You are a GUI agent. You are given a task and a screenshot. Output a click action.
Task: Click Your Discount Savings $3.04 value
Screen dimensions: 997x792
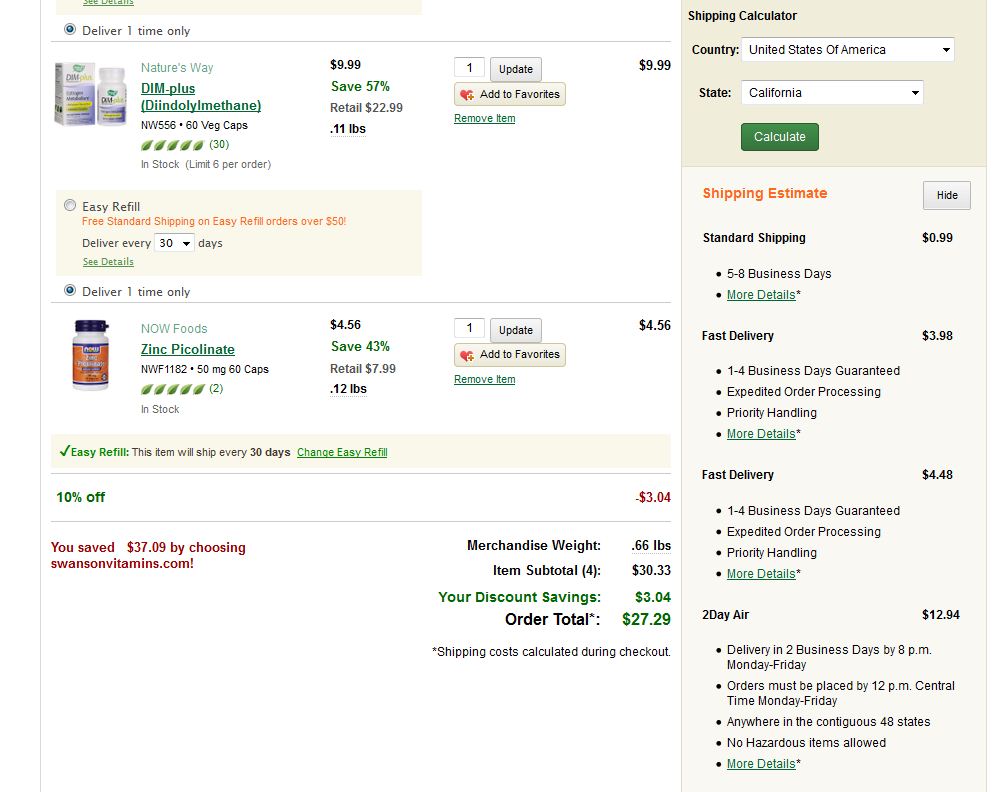653,597
